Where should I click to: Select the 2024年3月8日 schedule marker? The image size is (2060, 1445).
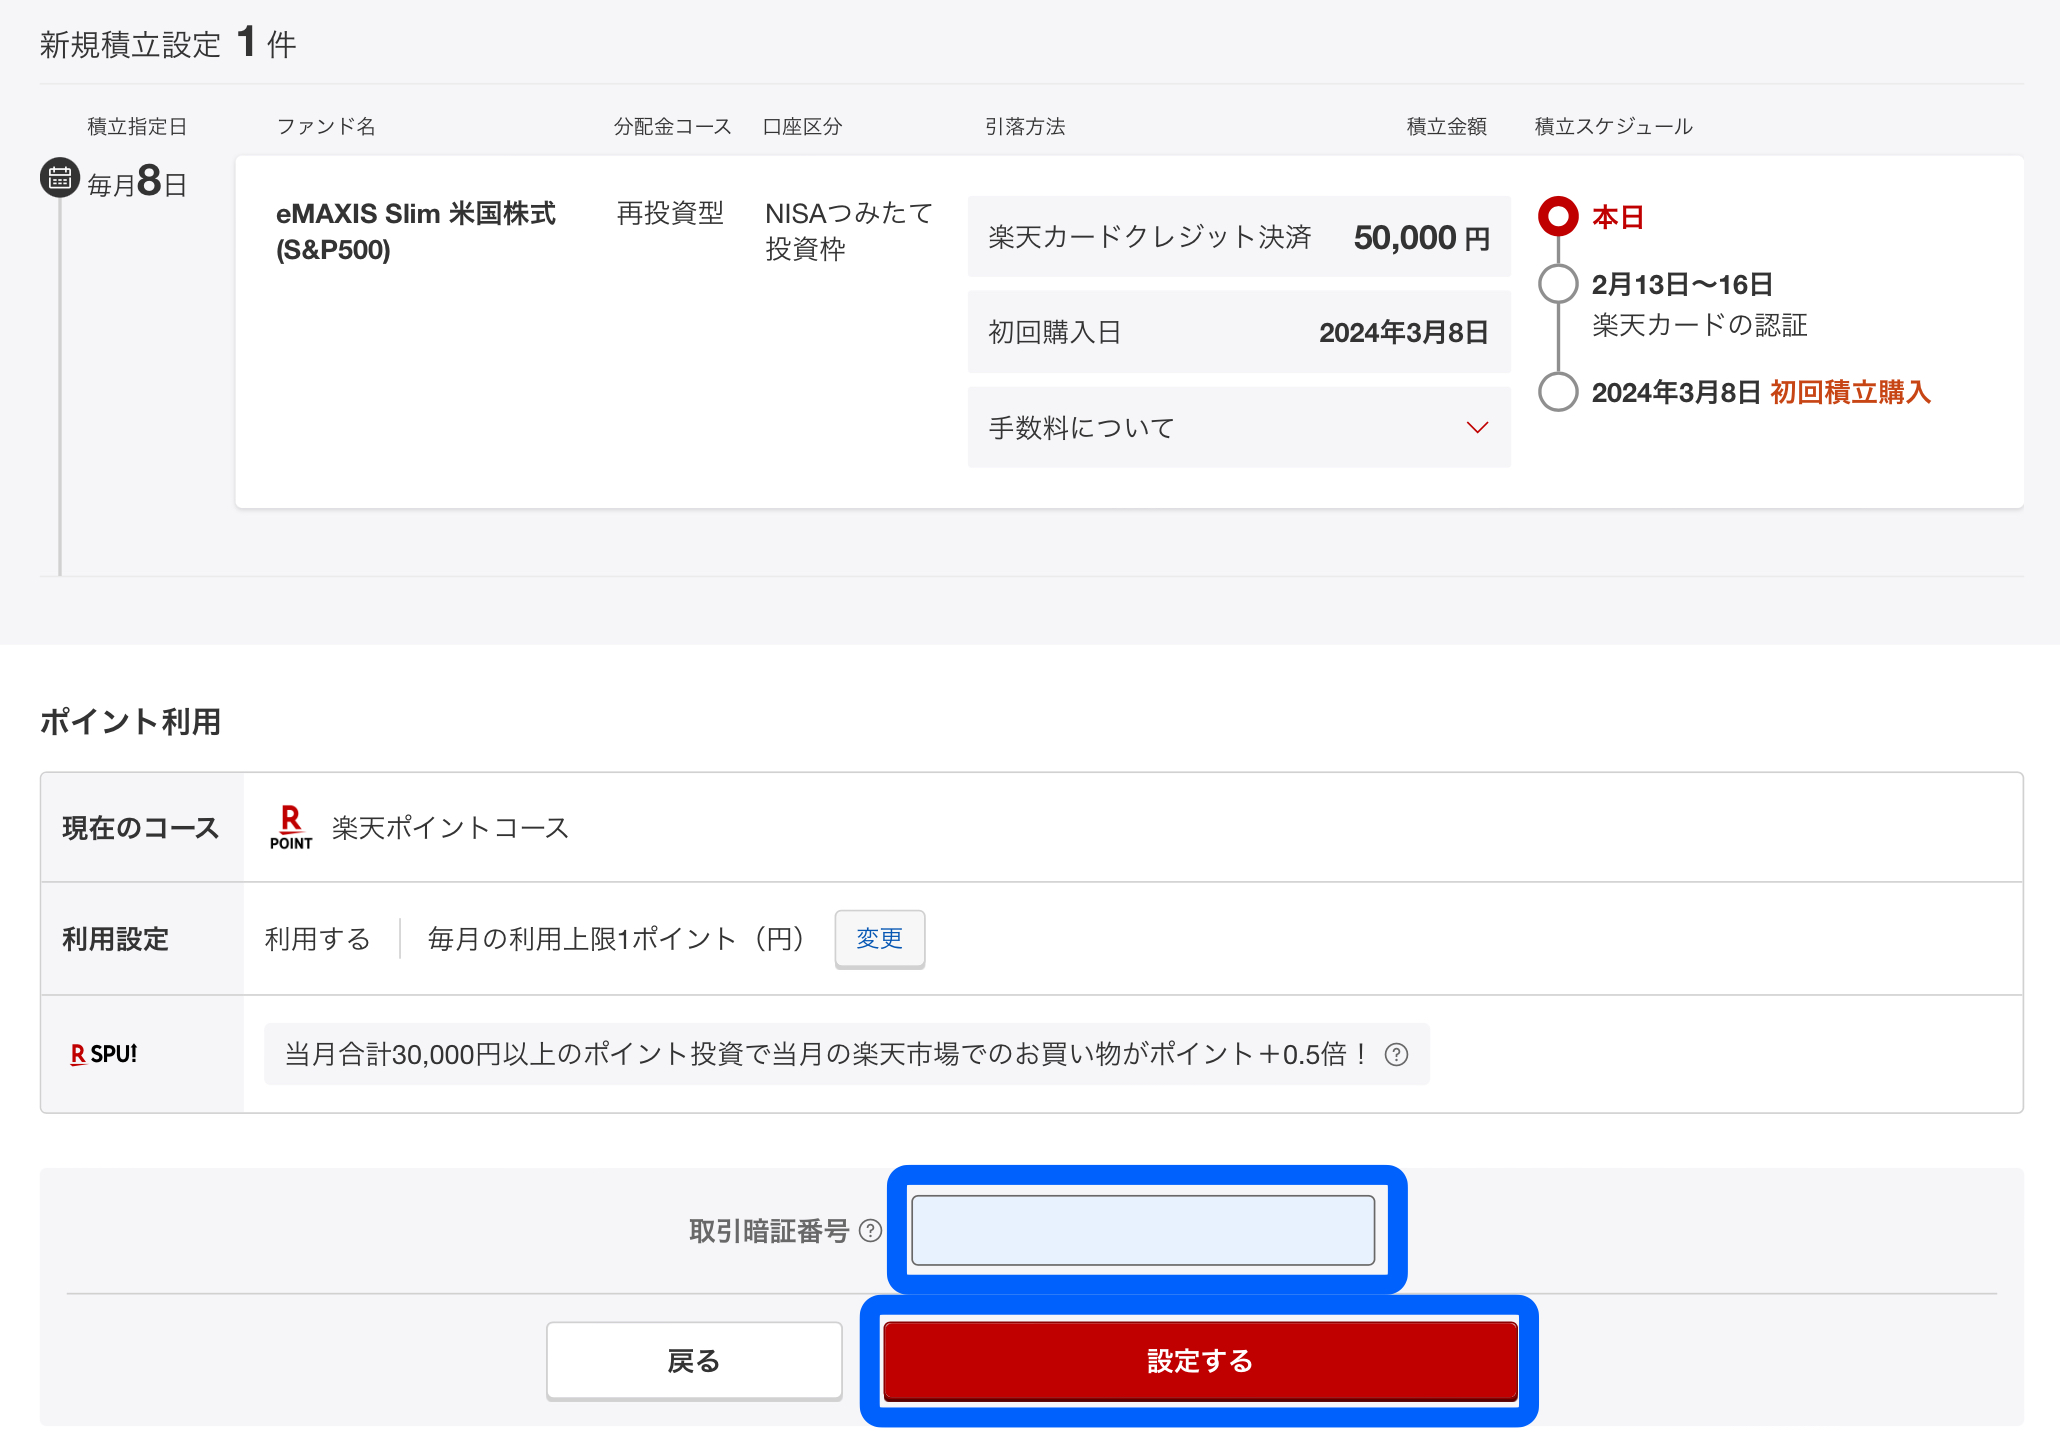[x=1558, y=392]
